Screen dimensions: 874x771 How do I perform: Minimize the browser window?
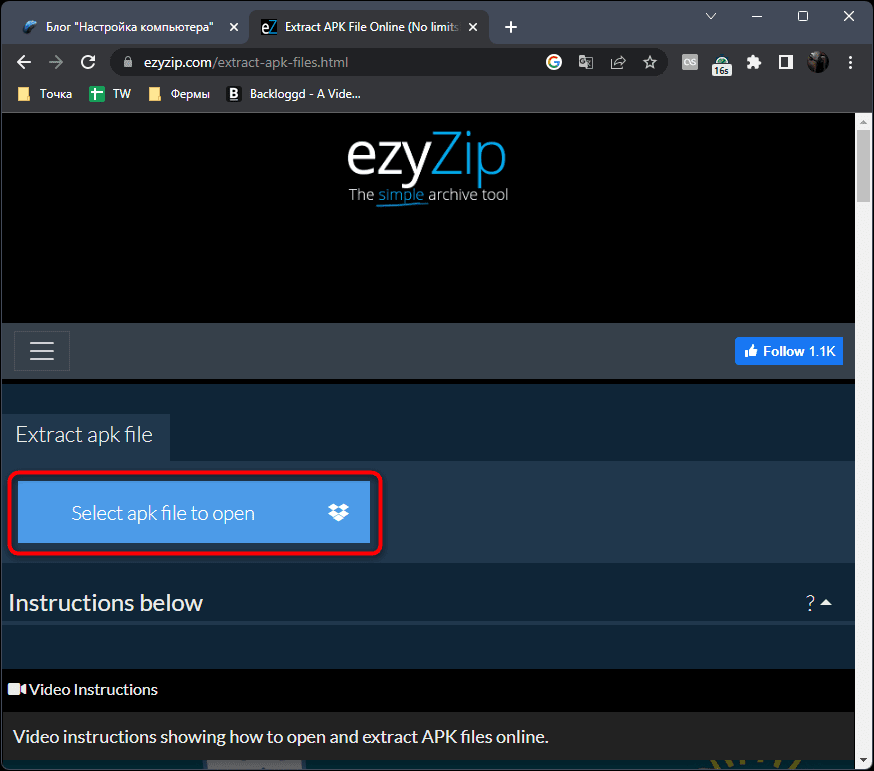pos(756,16)
